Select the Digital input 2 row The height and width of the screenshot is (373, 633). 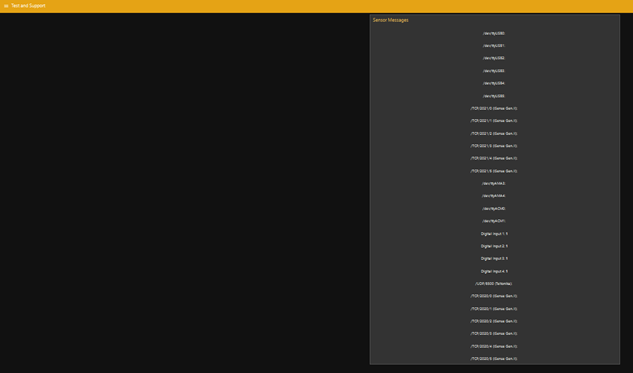(494, 246)
